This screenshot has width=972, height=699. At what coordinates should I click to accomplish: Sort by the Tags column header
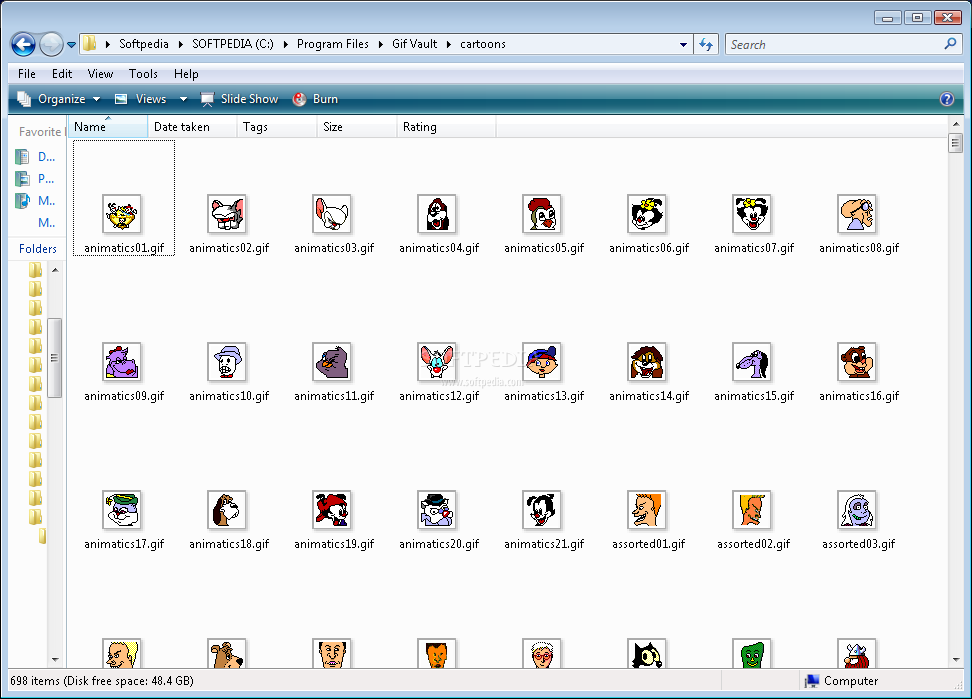coord(276,127)
